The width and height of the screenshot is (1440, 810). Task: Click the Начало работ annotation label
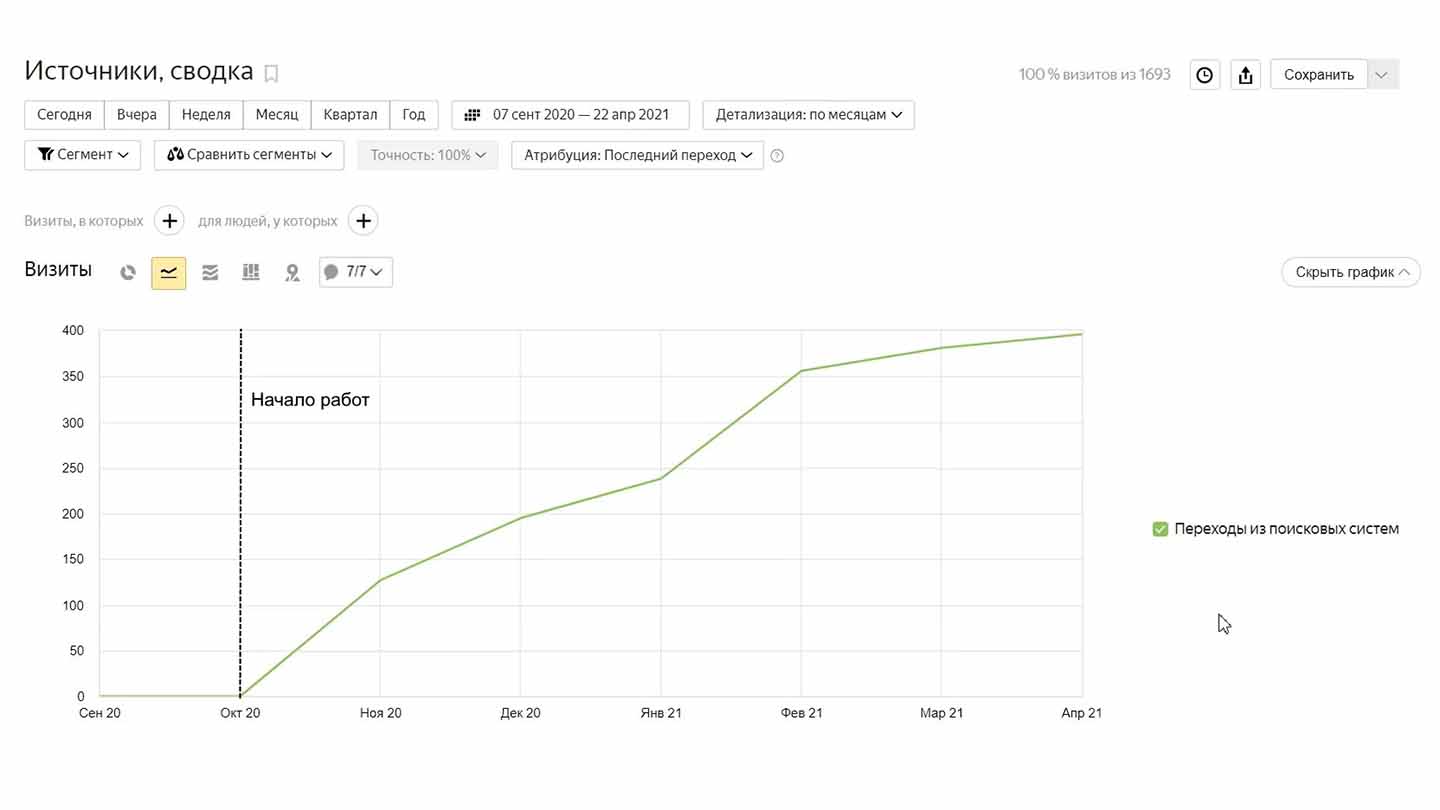310,400
